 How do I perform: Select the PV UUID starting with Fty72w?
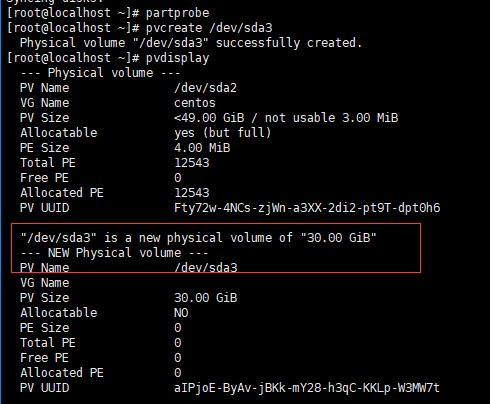tap(307, 208)
